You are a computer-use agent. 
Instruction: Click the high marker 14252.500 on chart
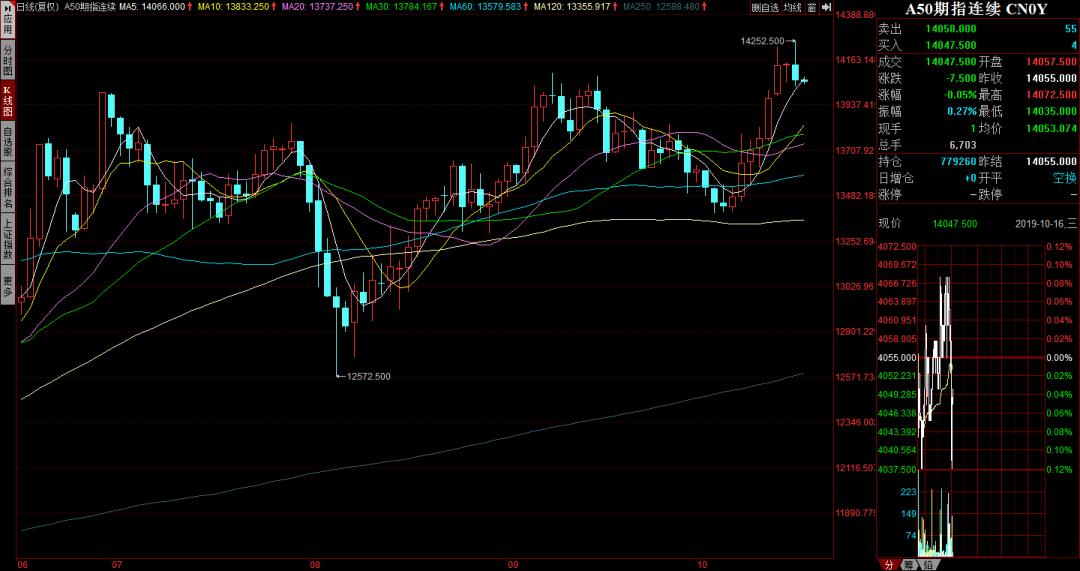click(762, 41)
